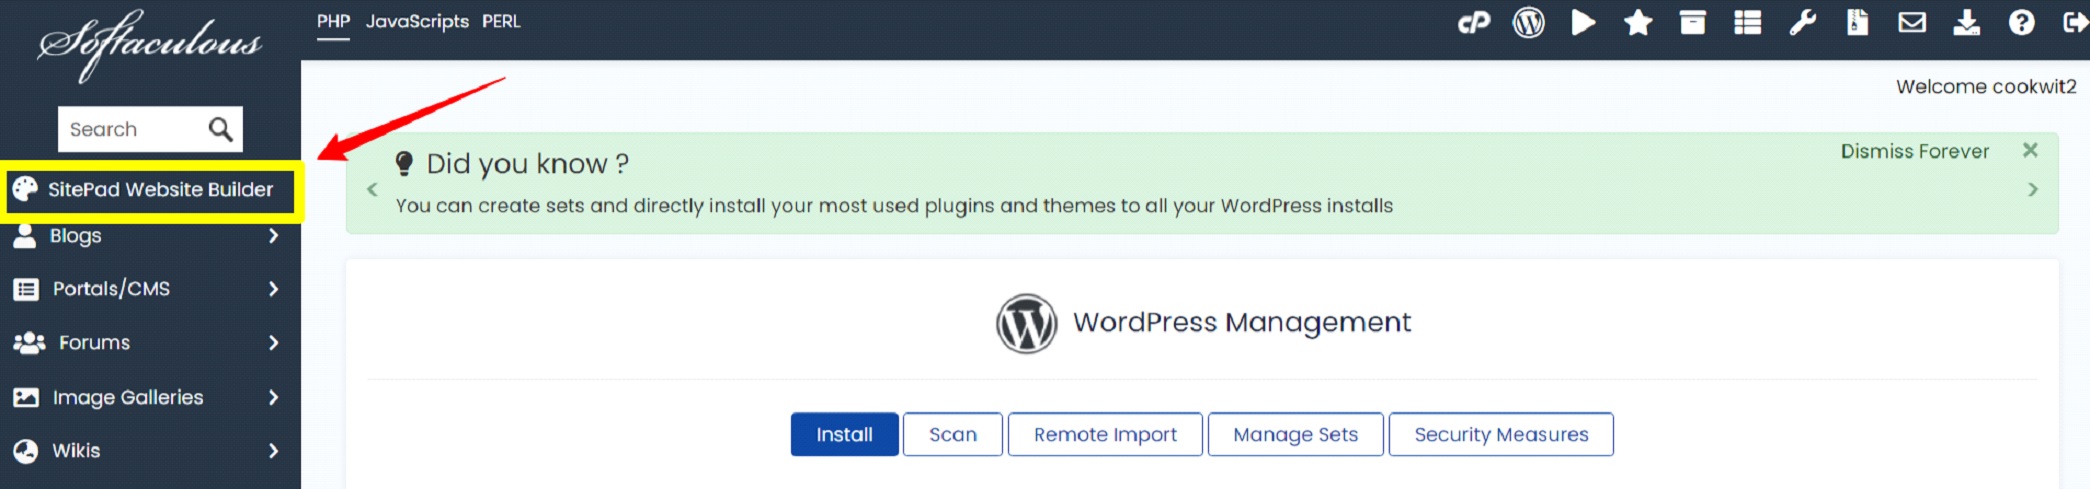Switch to the PHP tab
The width and height of the screenshot is (2090, 489).
pyautogui.click(x=334, y=21)
